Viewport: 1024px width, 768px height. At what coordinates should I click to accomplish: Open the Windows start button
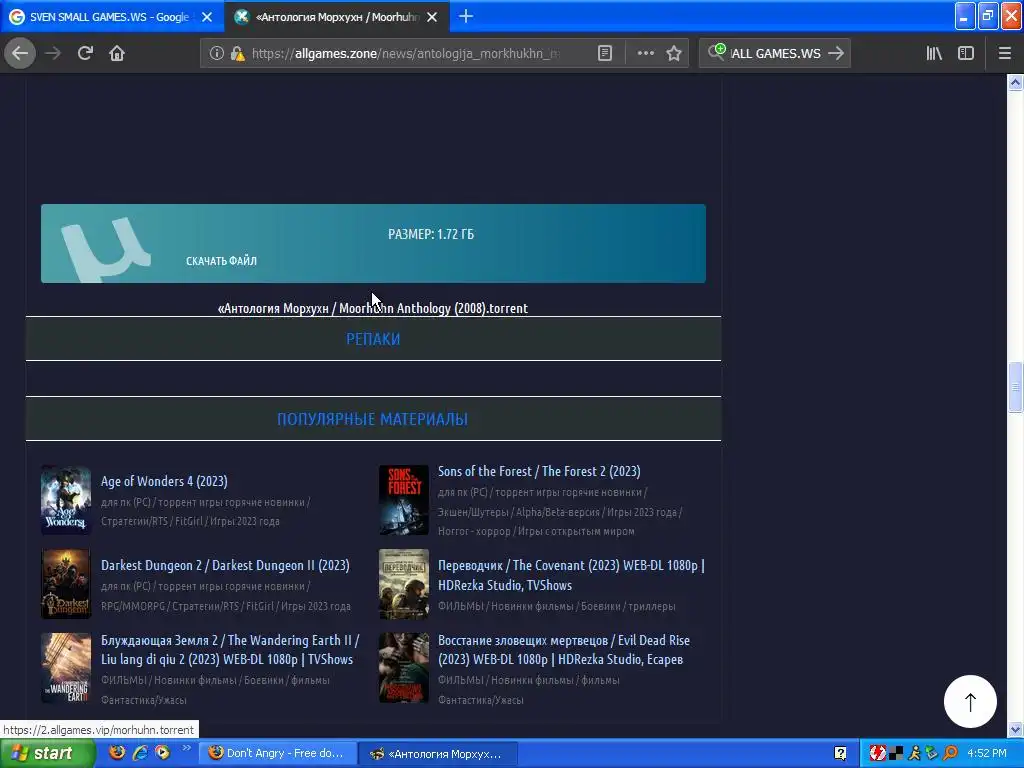[47, 754]
